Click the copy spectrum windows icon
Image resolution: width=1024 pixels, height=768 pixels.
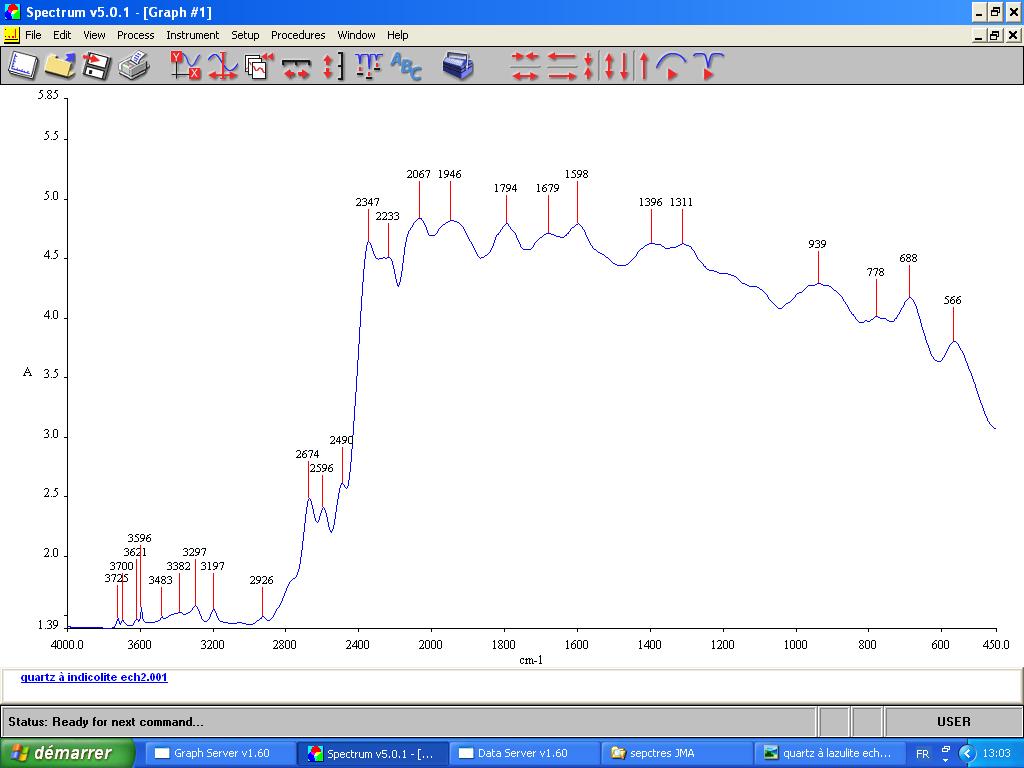click(x=259, y=66)
